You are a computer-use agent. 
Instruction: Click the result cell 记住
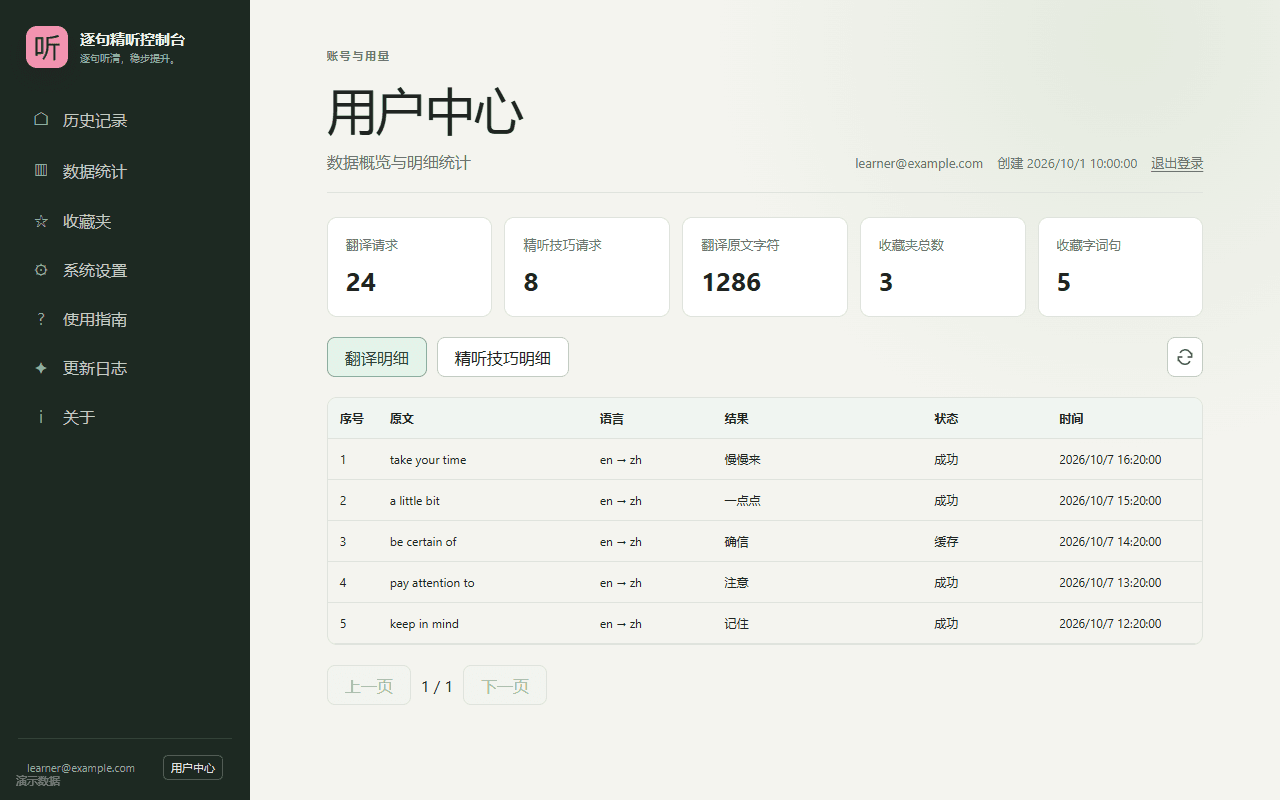pyautogui.click(x=737, y=624)
